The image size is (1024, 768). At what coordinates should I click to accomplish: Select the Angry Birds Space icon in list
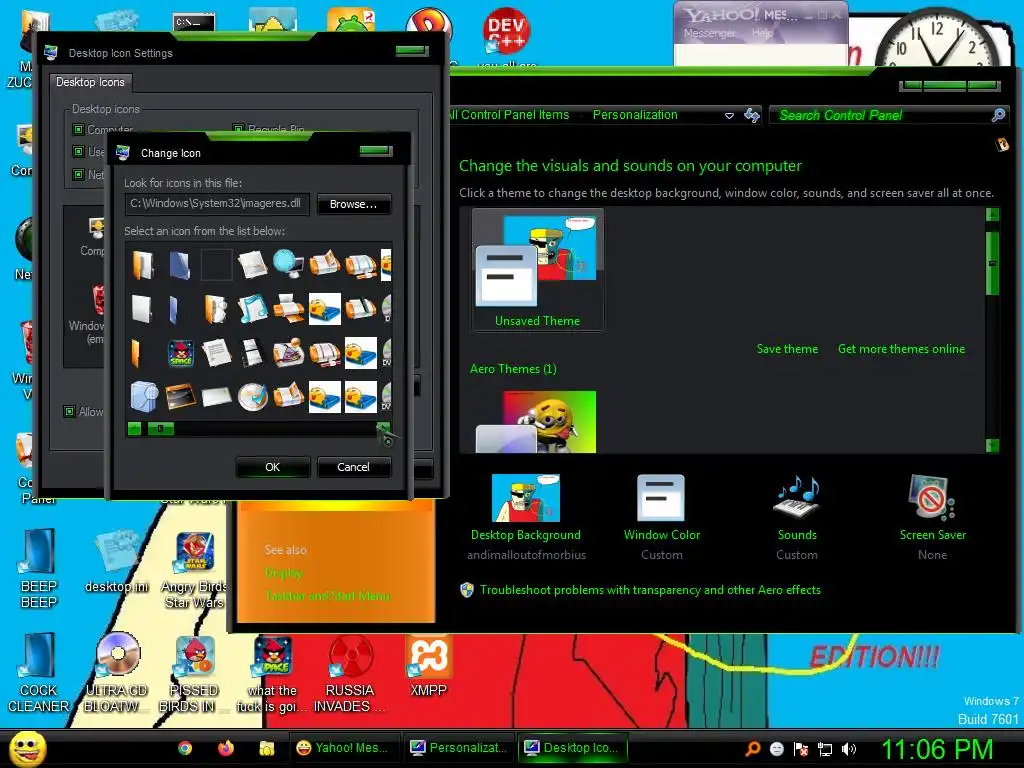181,353
